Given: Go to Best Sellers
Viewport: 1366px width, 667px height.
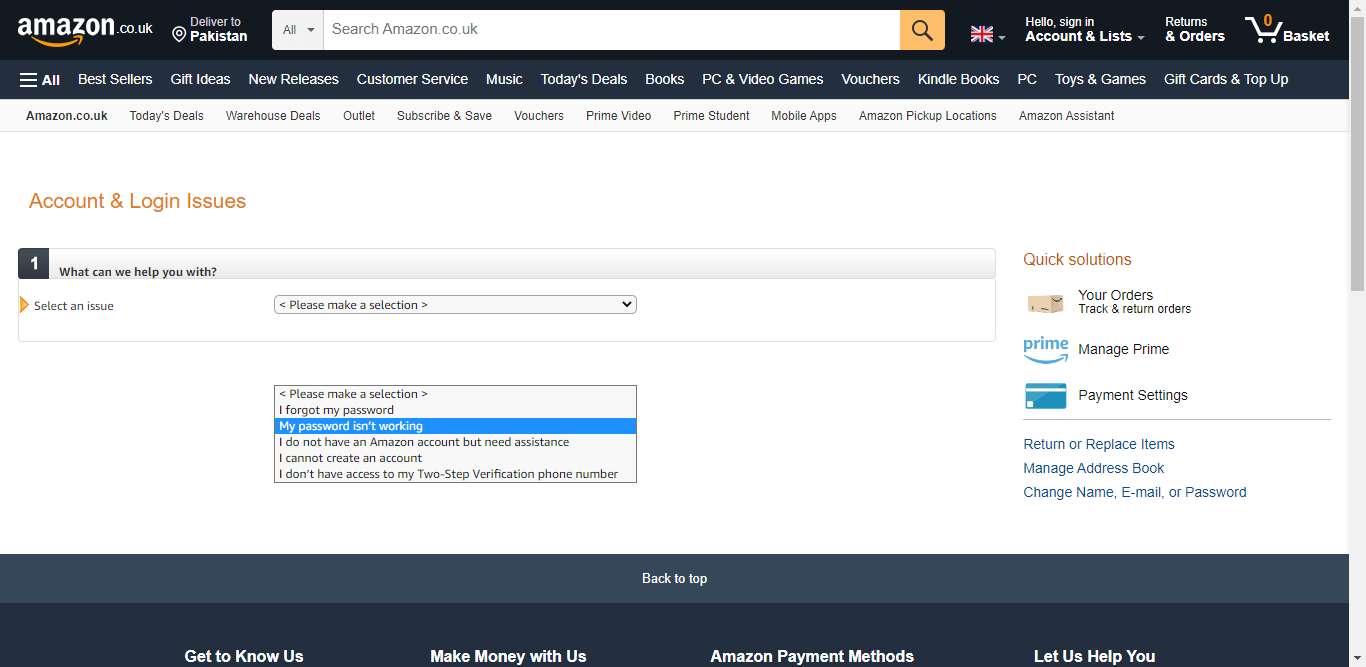Looking at the screenshot, I should pos(115,80).
